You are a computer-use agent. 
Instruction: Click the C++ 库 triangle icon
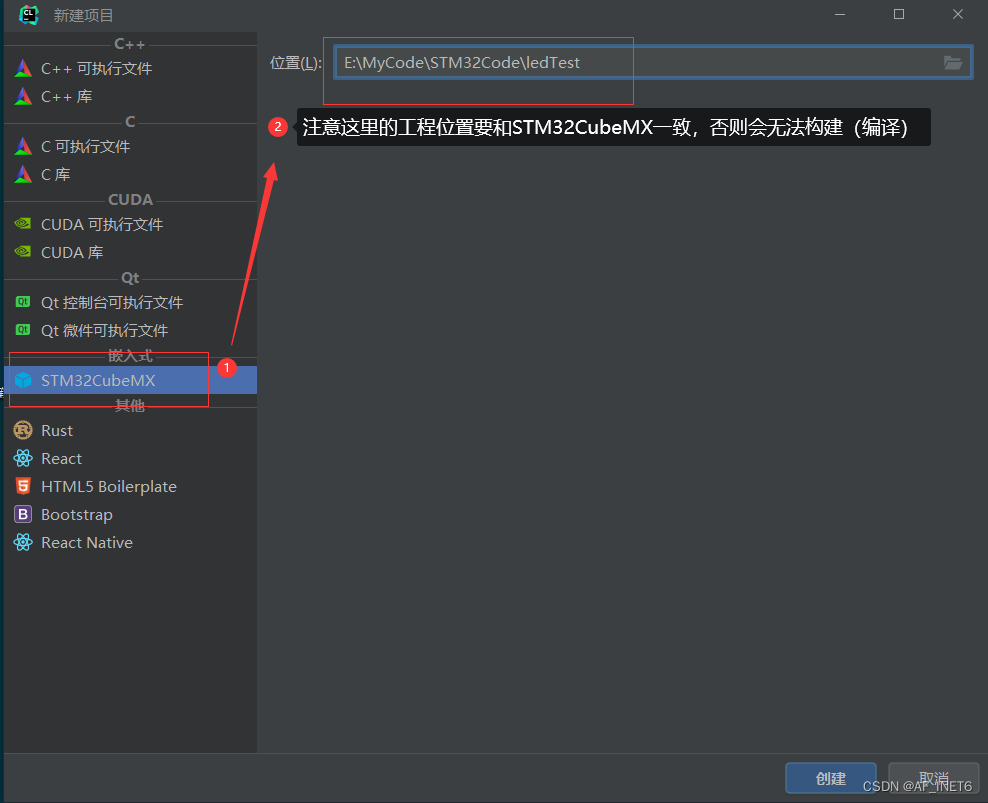[23, 96]
